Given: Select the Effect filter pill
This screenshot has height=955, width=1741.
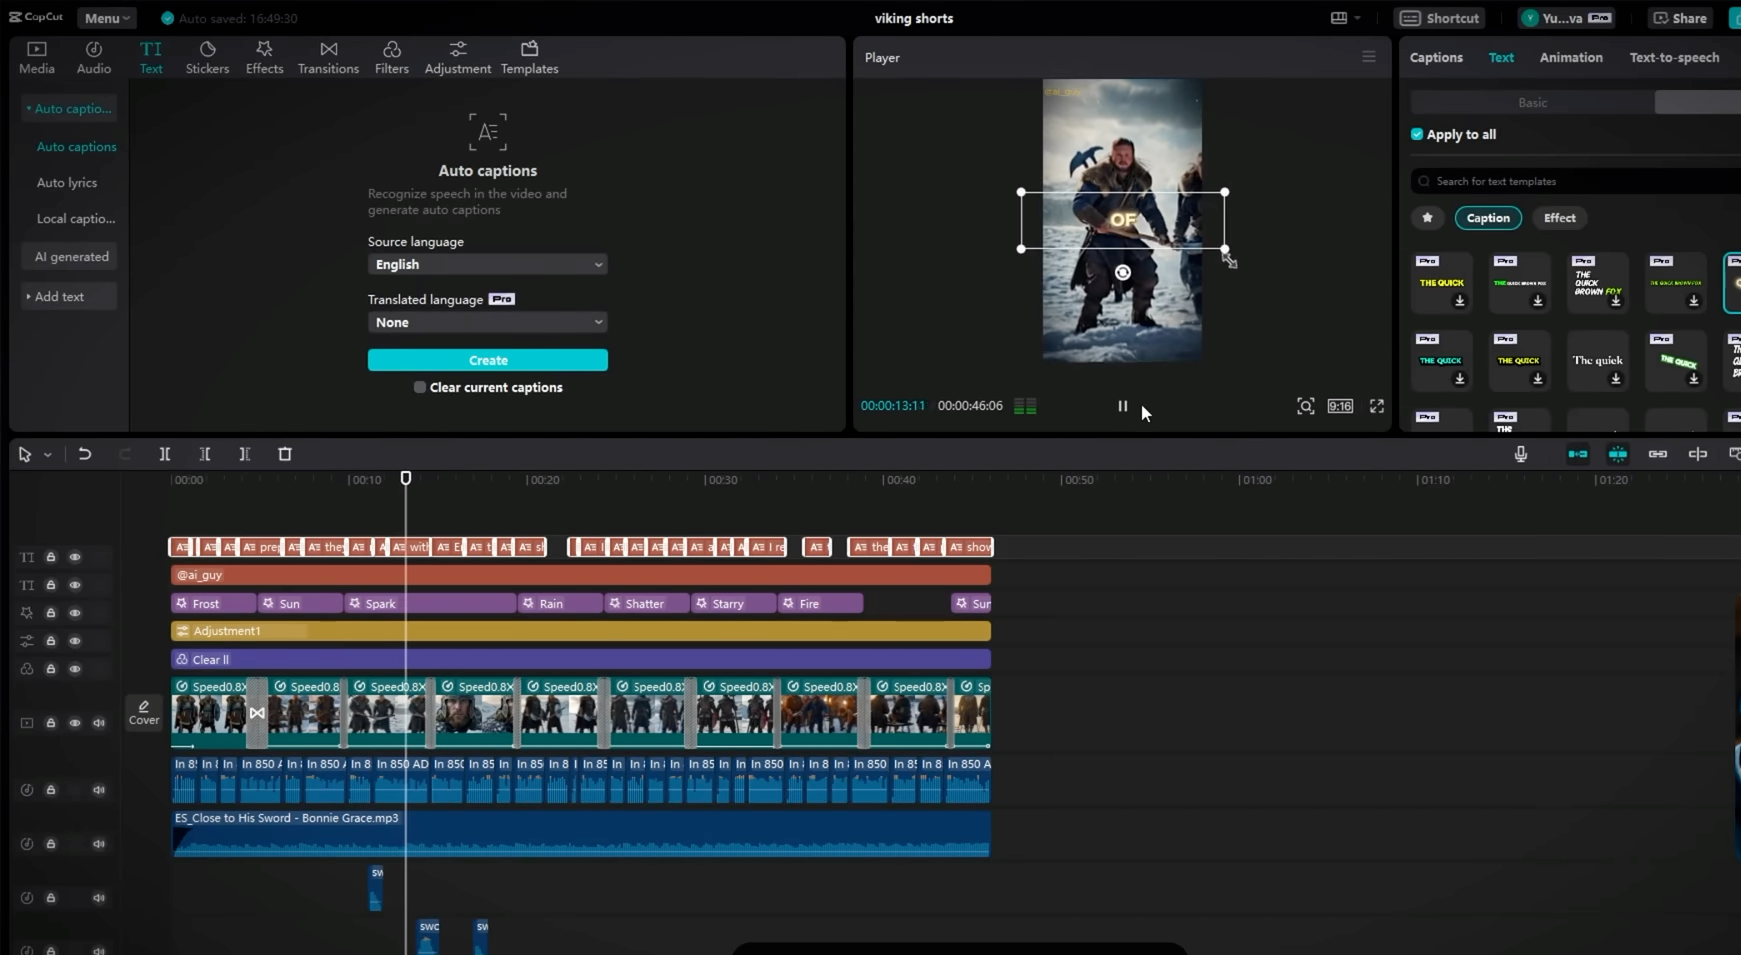Looking at the screenshot, I should pyautogui.click(x=1559, y=218).
